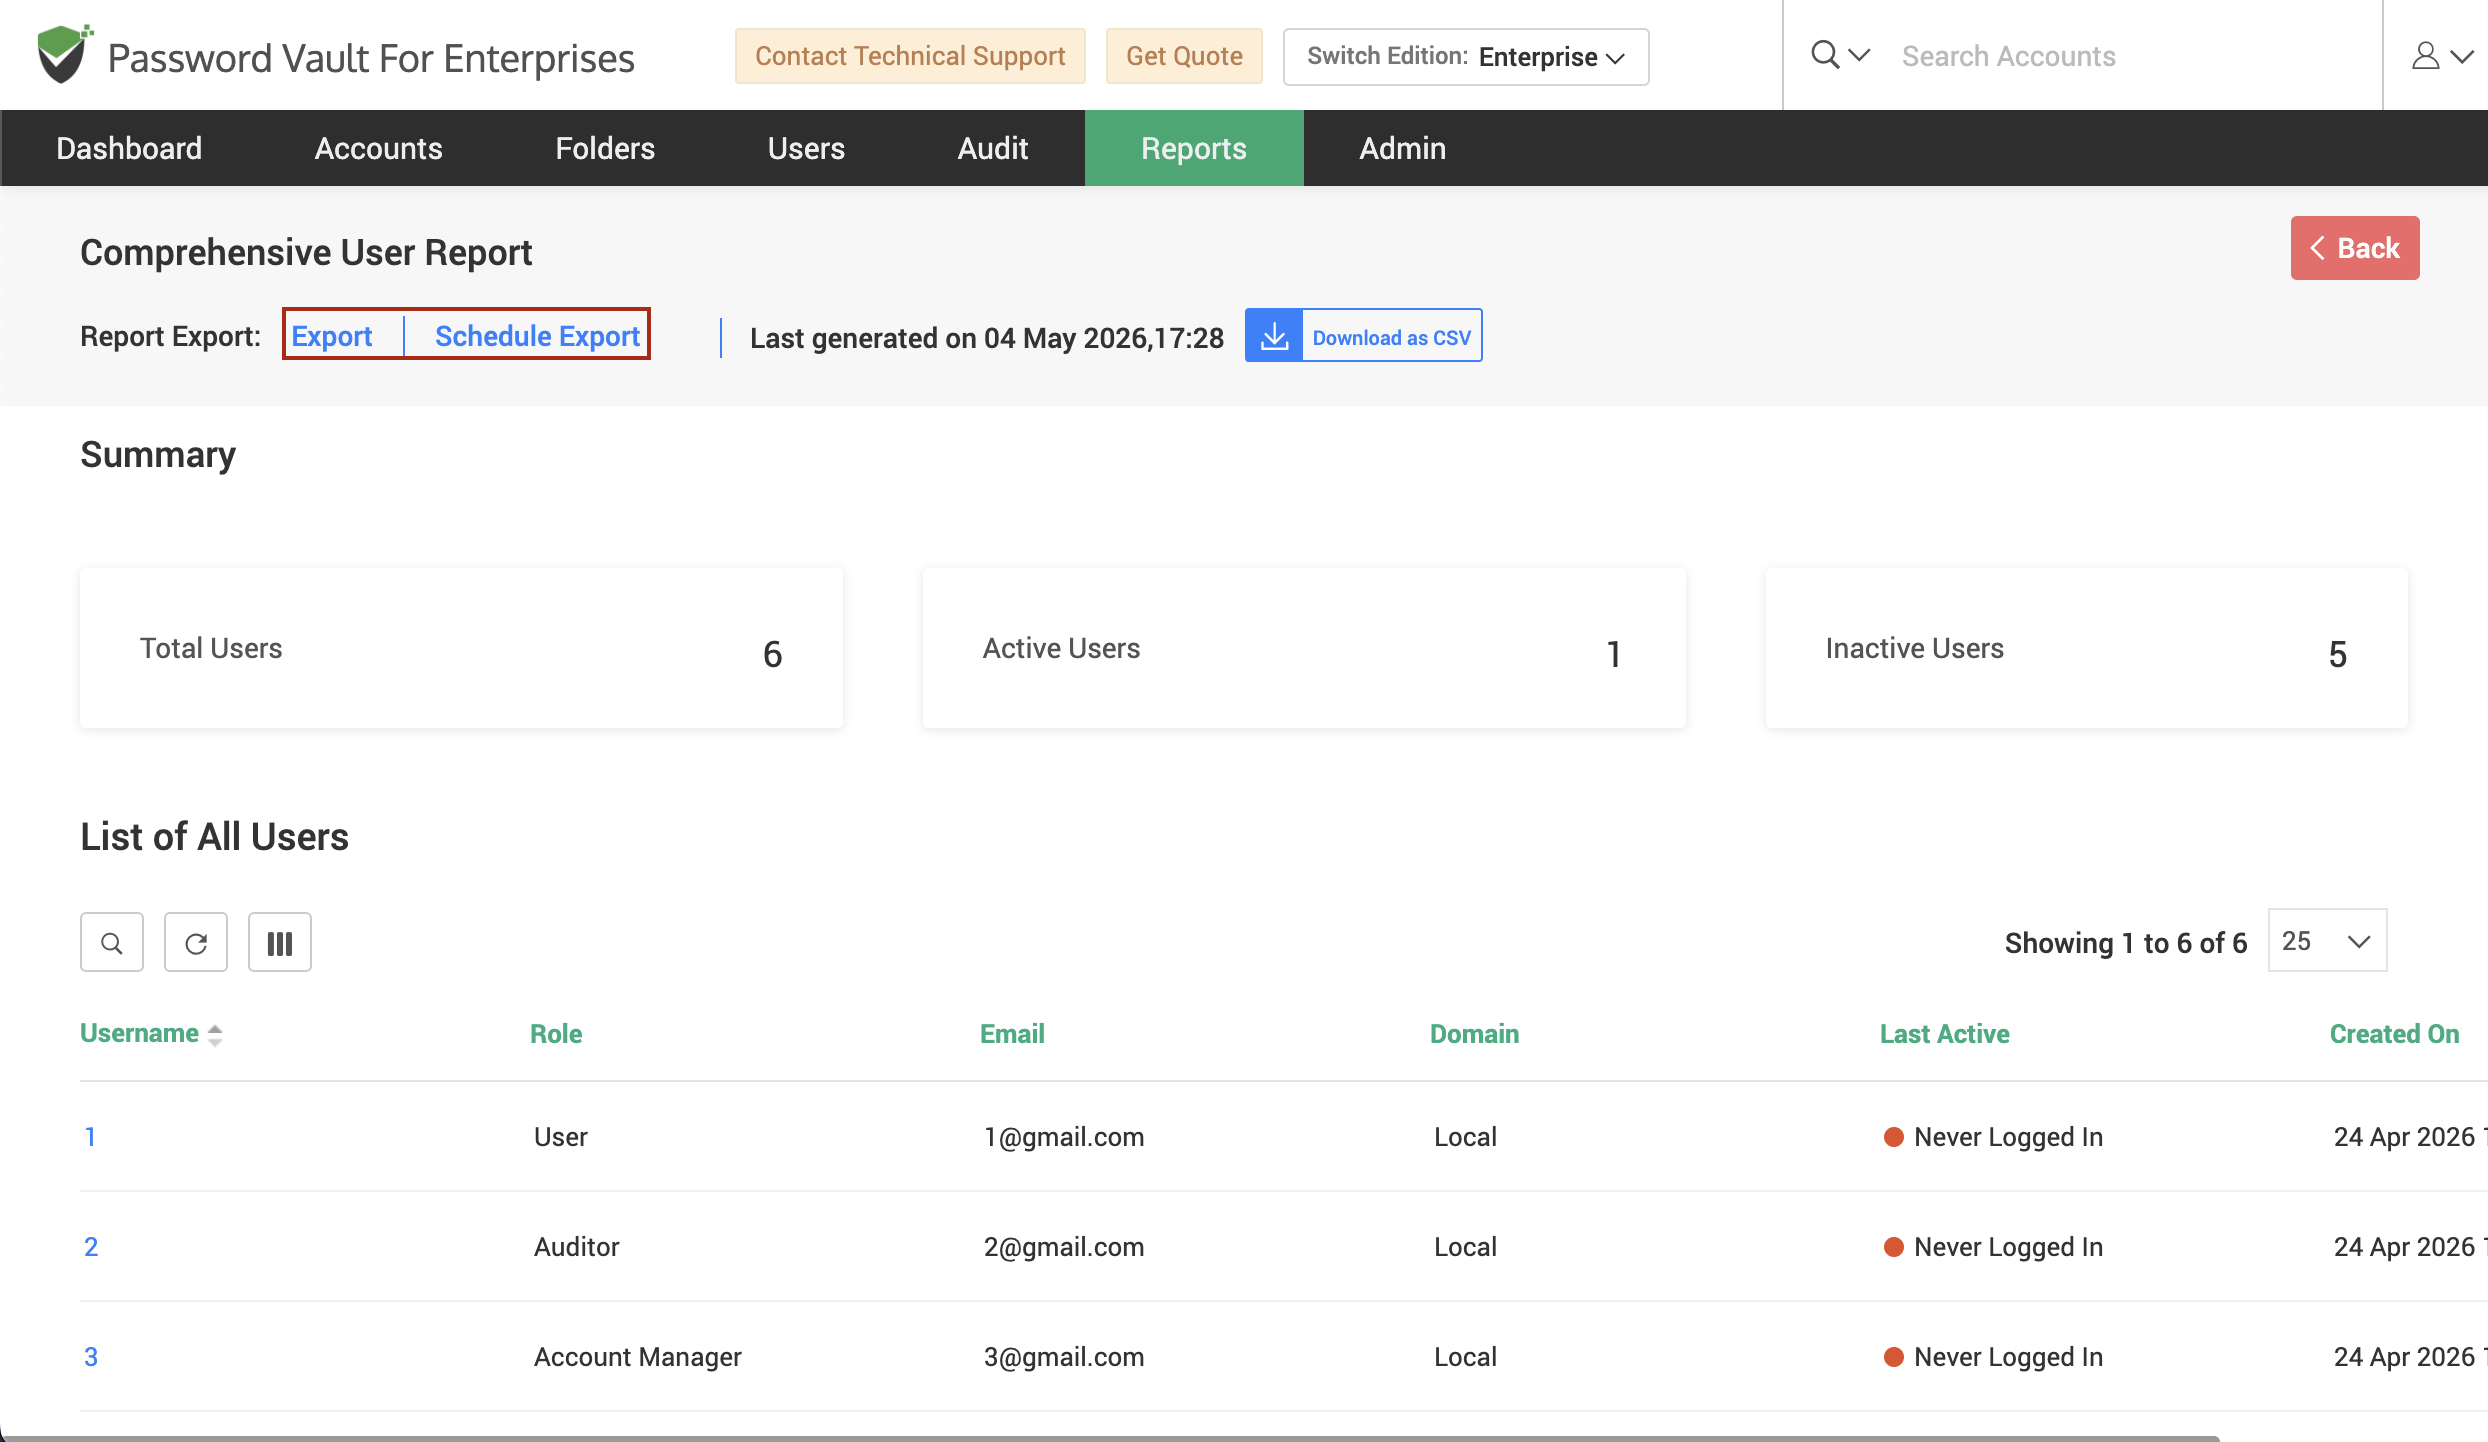Screen dimensions: 2488x1442
Task: Click the 2@gmail.com email cell
Action: [x=1064, y=1247]
